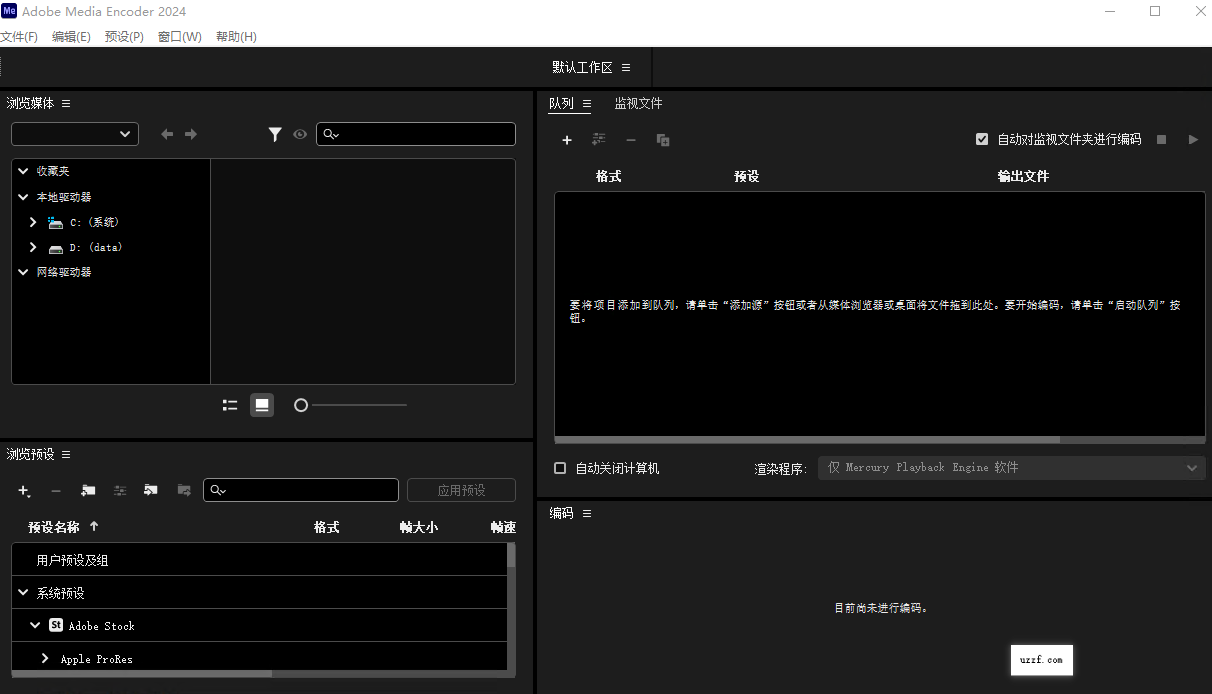
Task: Click the Add Output icon in Queue panel
Action: 599,140
